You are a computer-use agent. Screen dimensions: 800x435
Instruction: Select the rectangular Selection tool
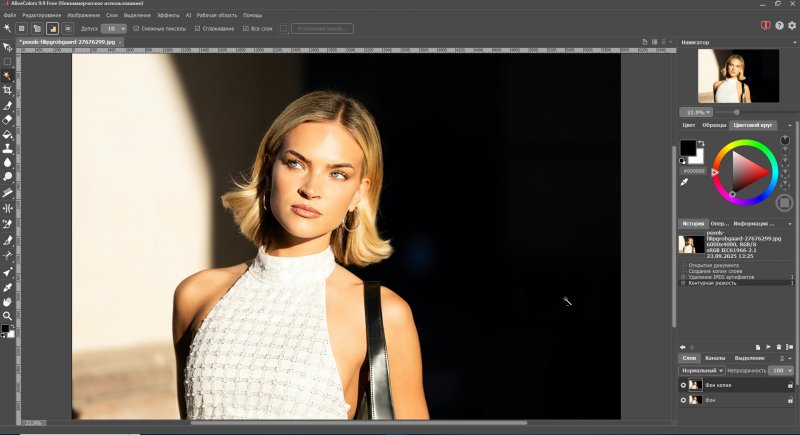coord(7,62)
